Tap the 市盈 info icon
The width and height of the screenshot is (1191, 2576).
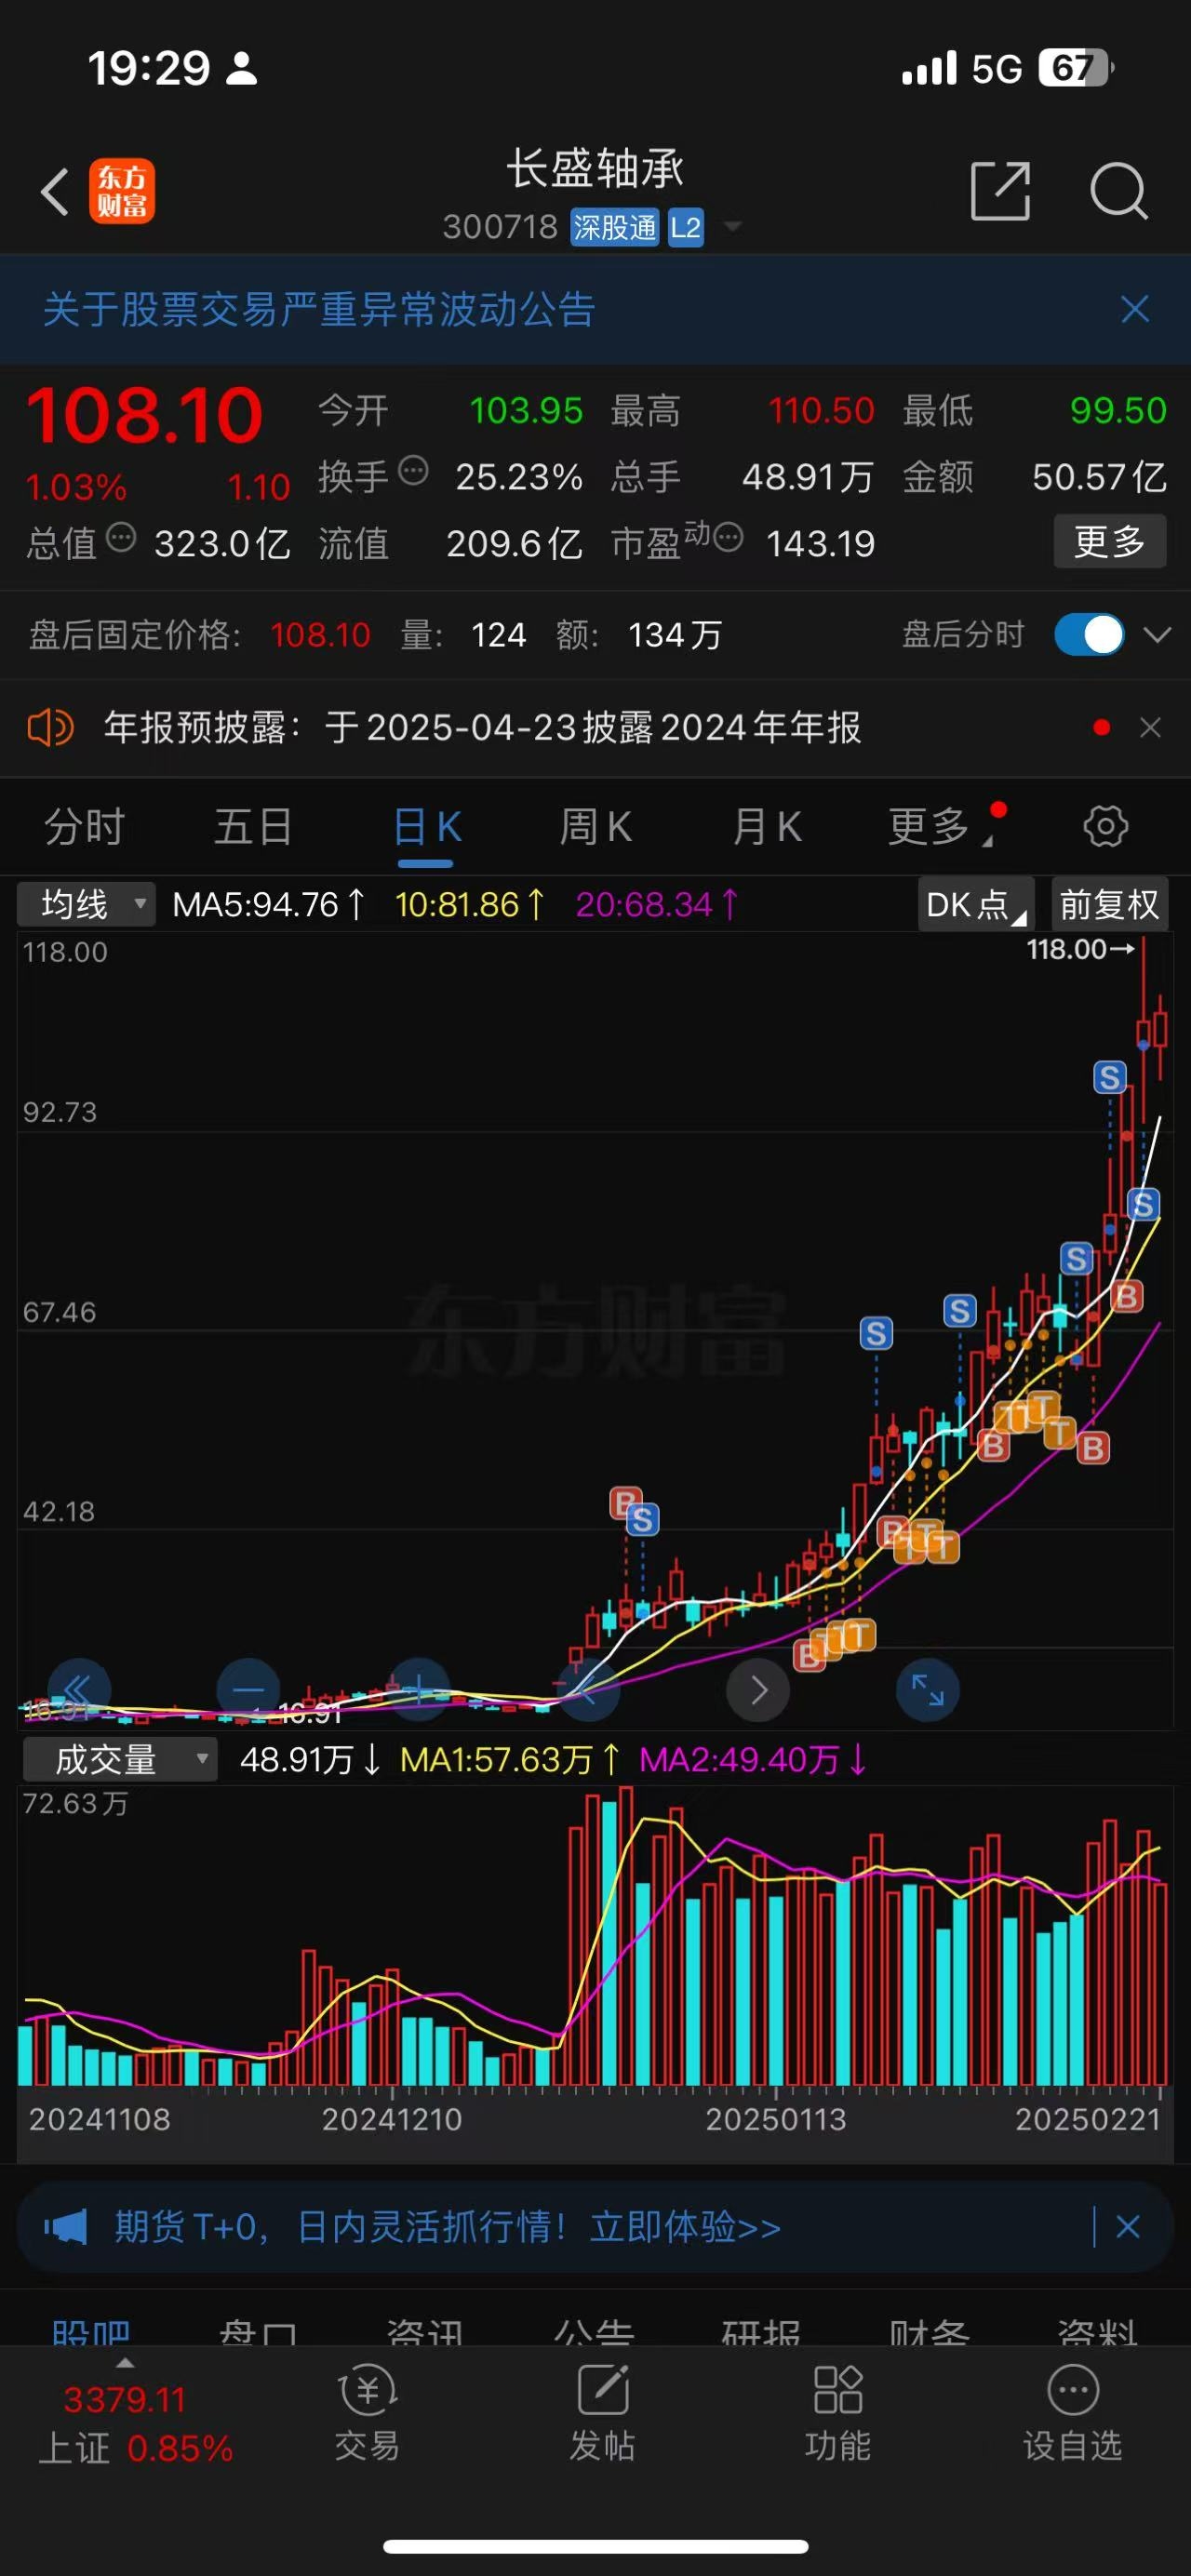click(728, 537)
